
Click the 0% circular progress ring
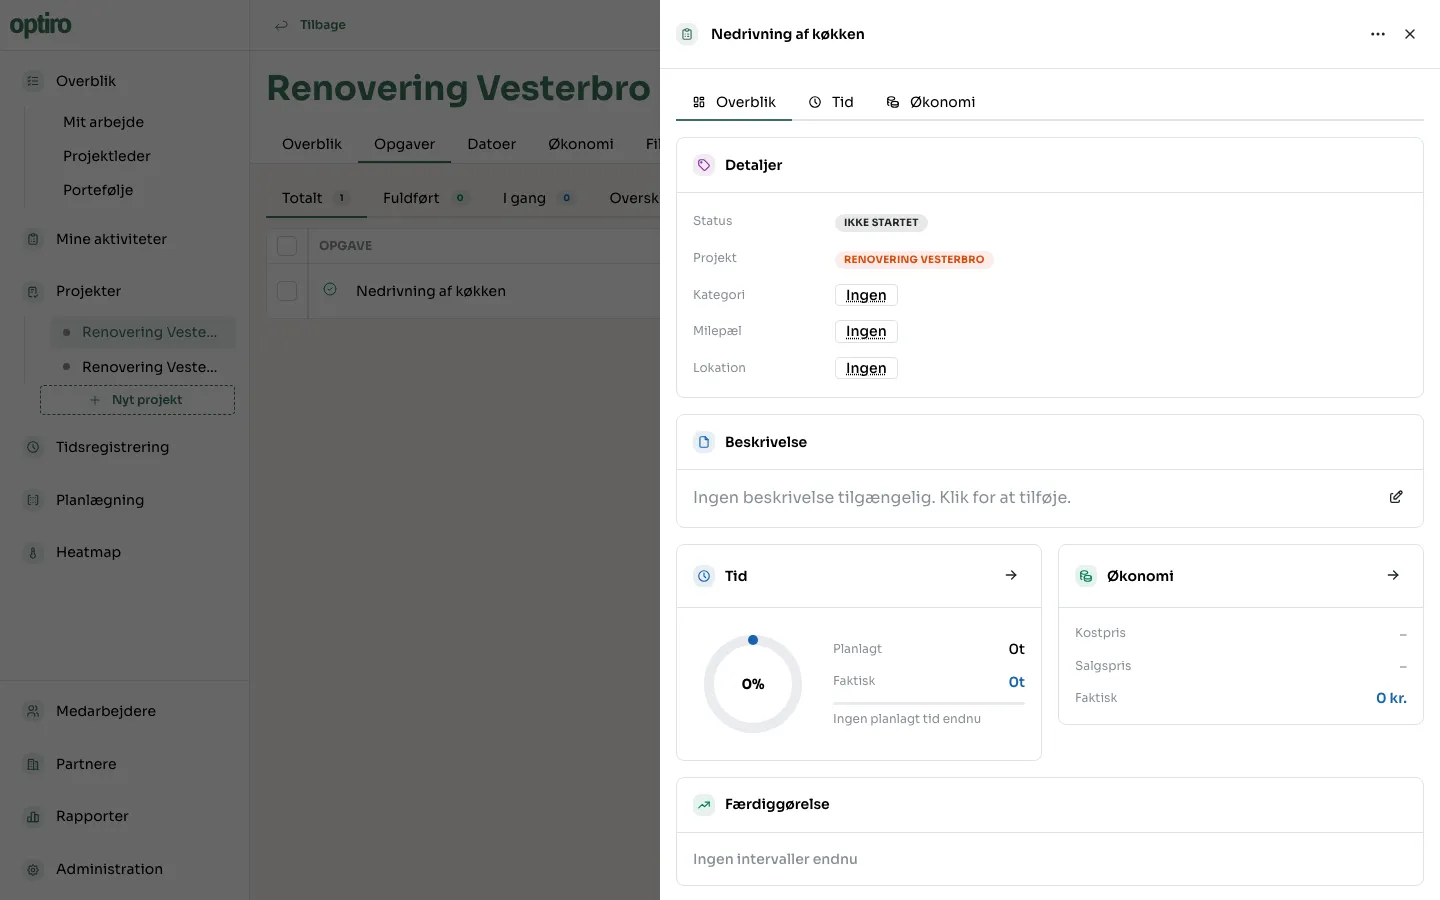click(x=753, y=684)
